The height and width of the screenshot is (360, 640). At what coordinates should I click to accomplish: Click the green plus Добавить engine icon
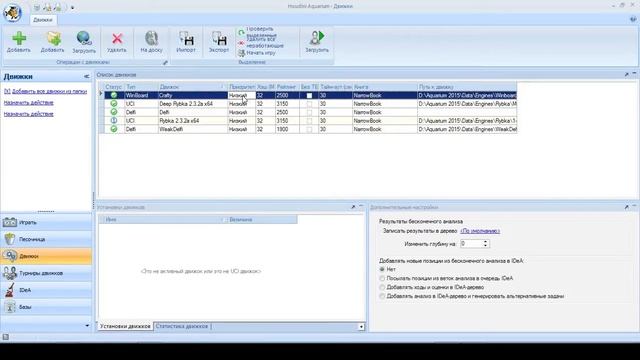click(x=19, y=38)
